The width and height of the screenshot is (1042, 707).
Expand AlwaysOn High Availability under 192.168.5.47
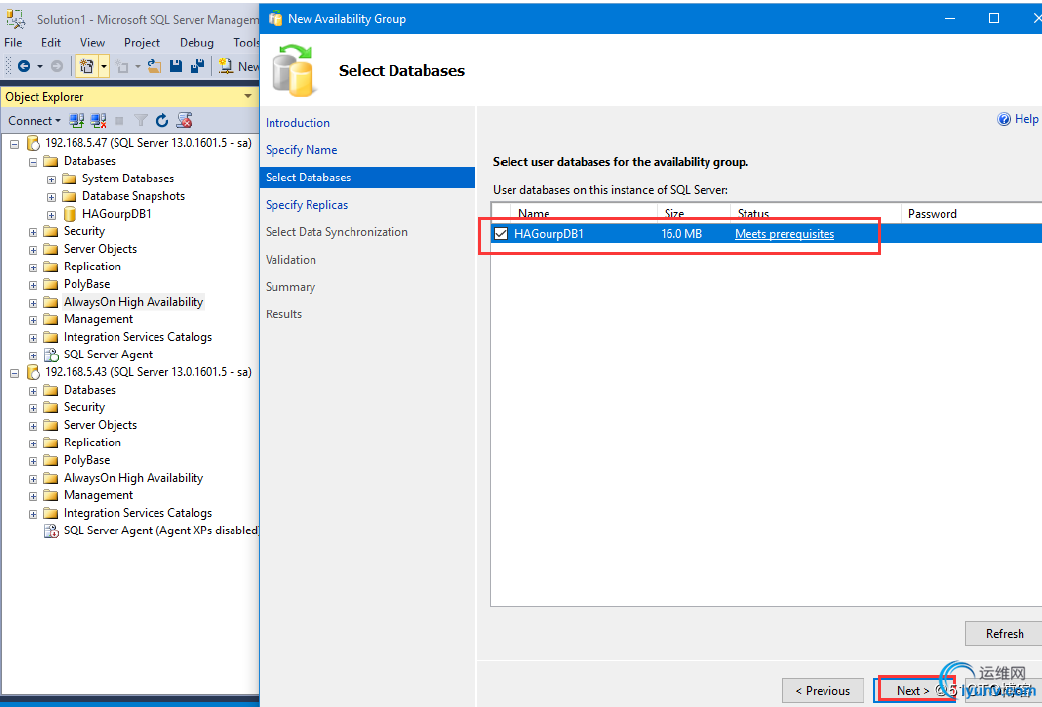tap(33, 303)
